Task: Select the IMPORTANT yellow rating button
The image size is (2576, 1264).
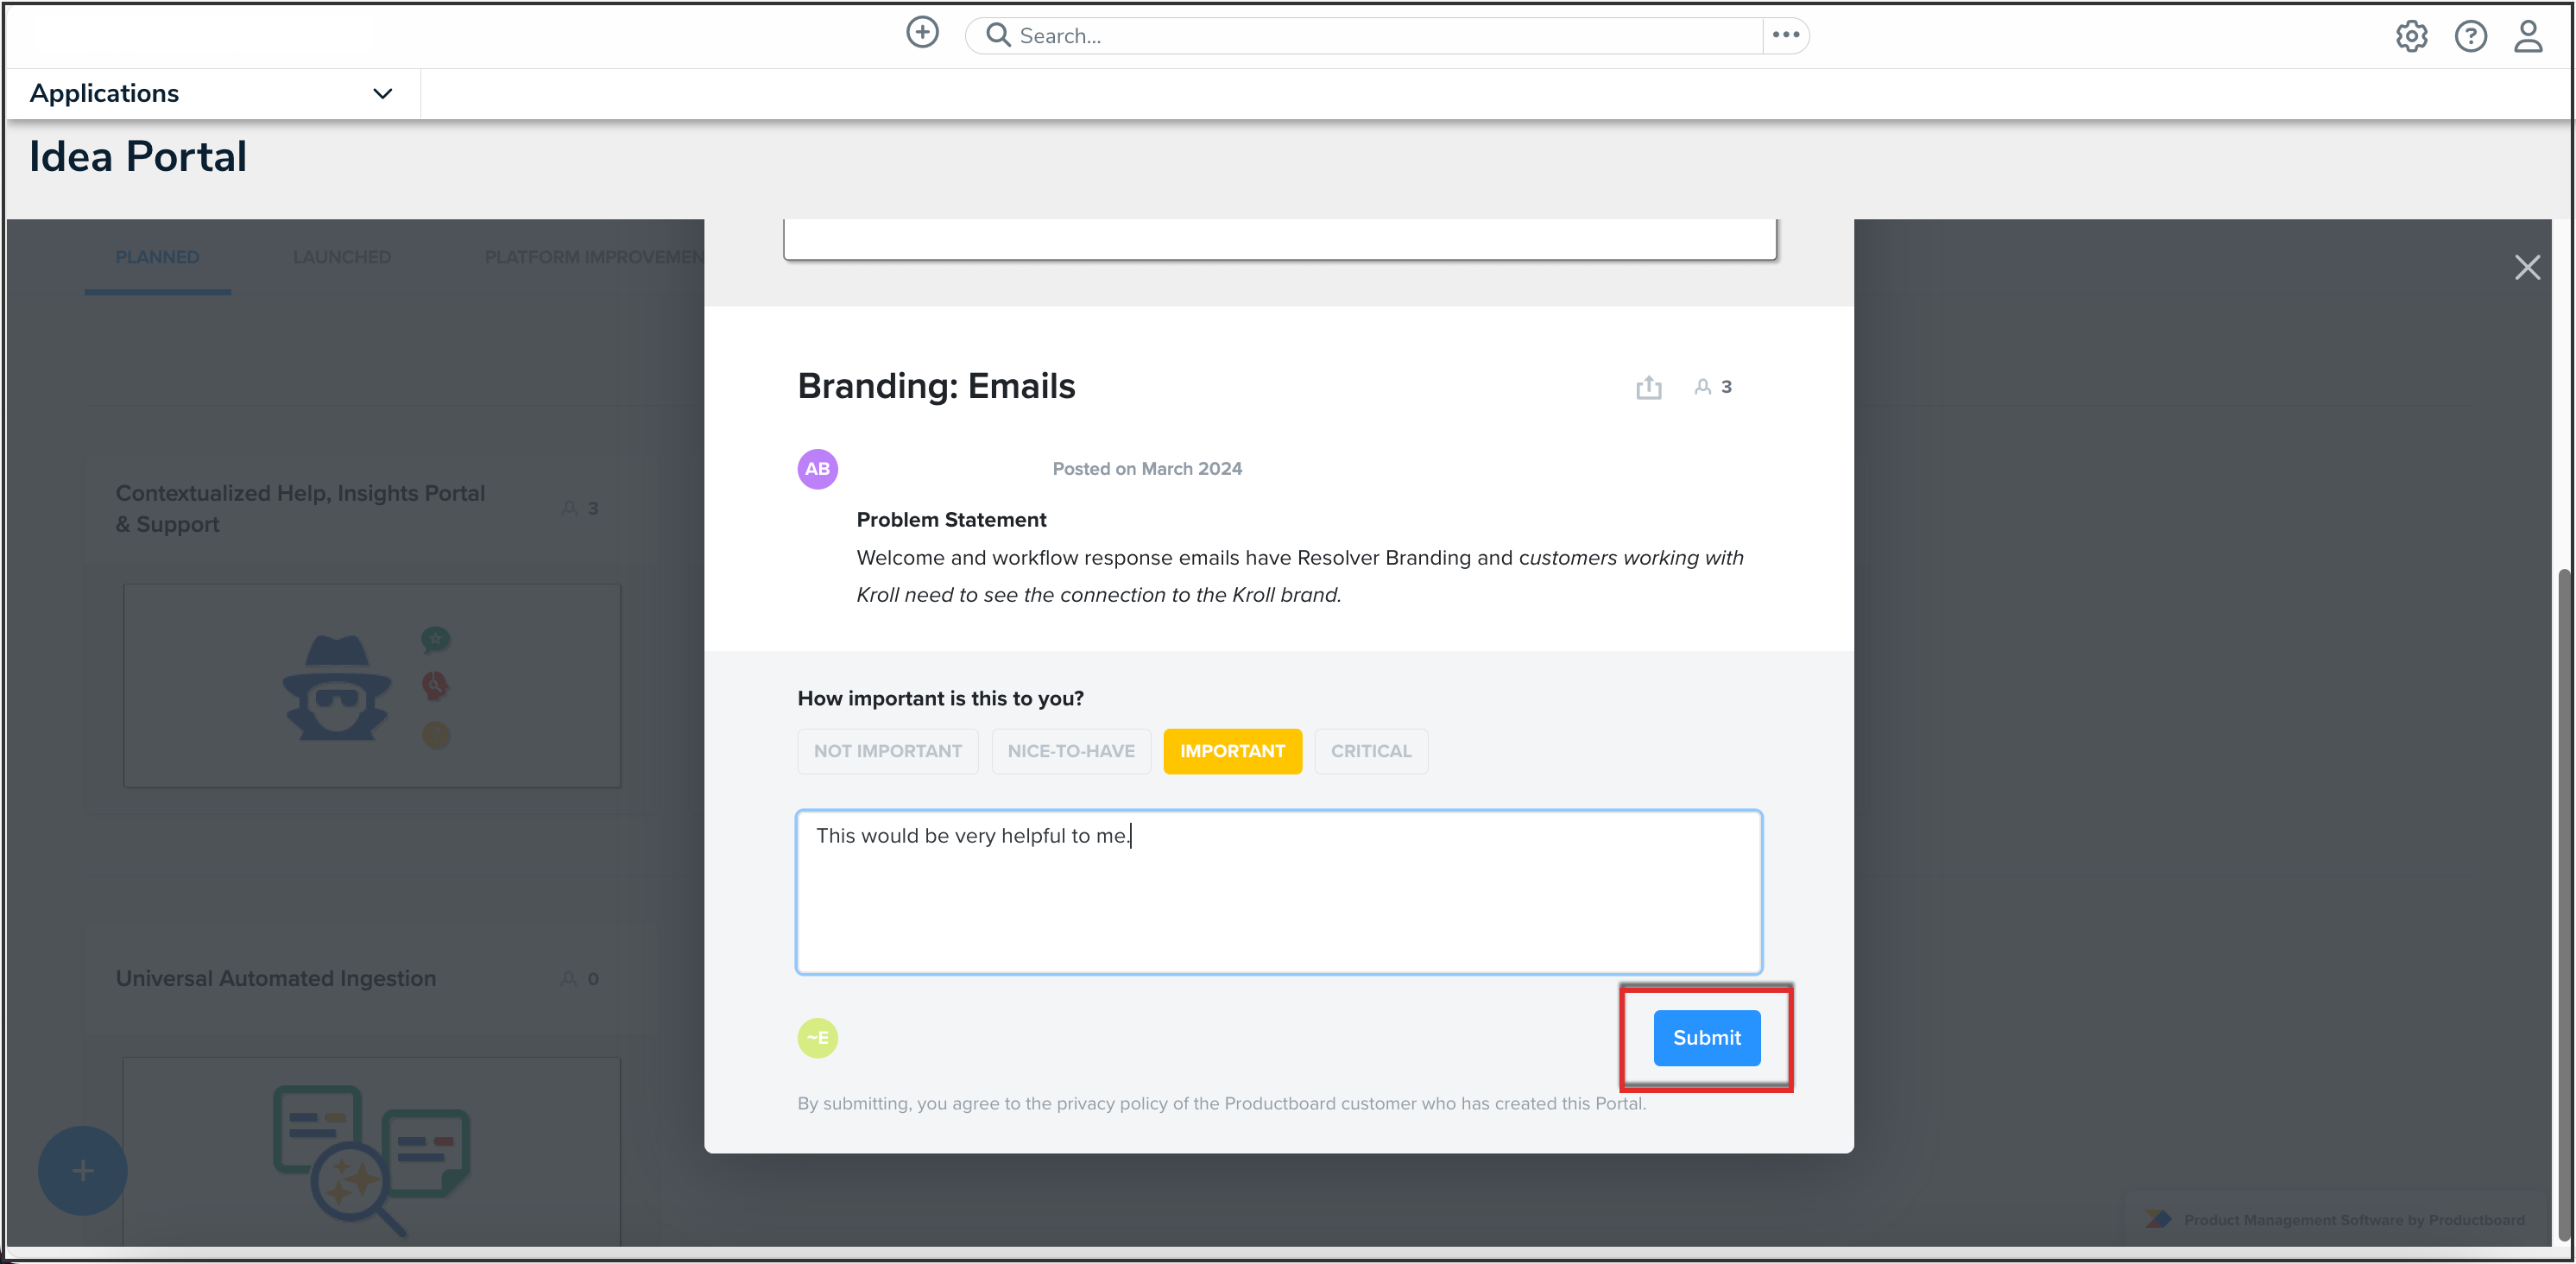Action: (1231, 751)
